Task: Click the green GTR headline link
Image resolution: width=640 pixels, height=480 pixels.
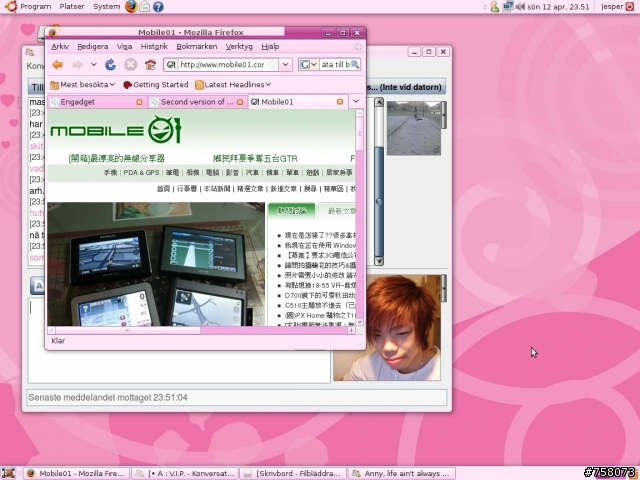Action: point(255,158)
